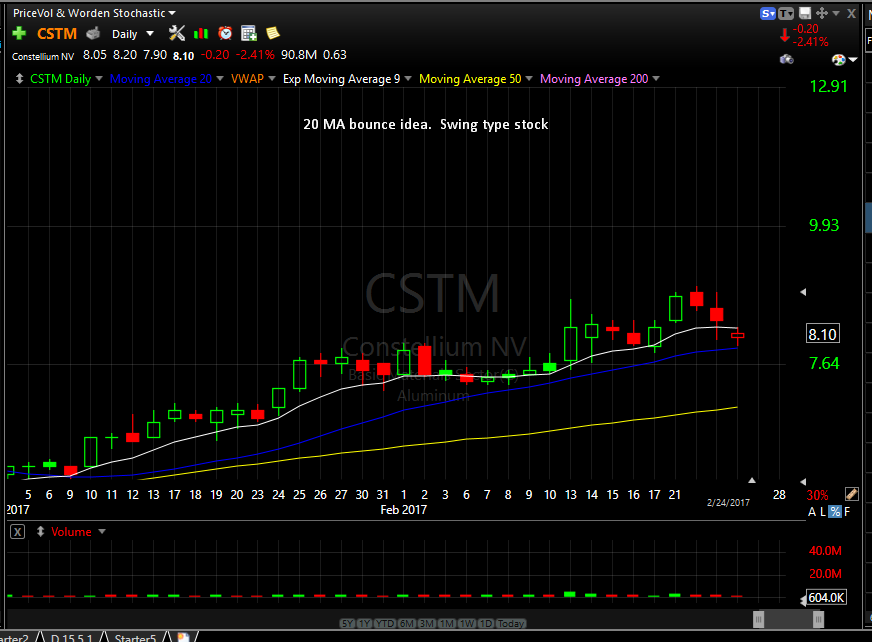Click the 8.10 current price label
The height and width of the screenshot is (642, 872).
tap(823, 334)
